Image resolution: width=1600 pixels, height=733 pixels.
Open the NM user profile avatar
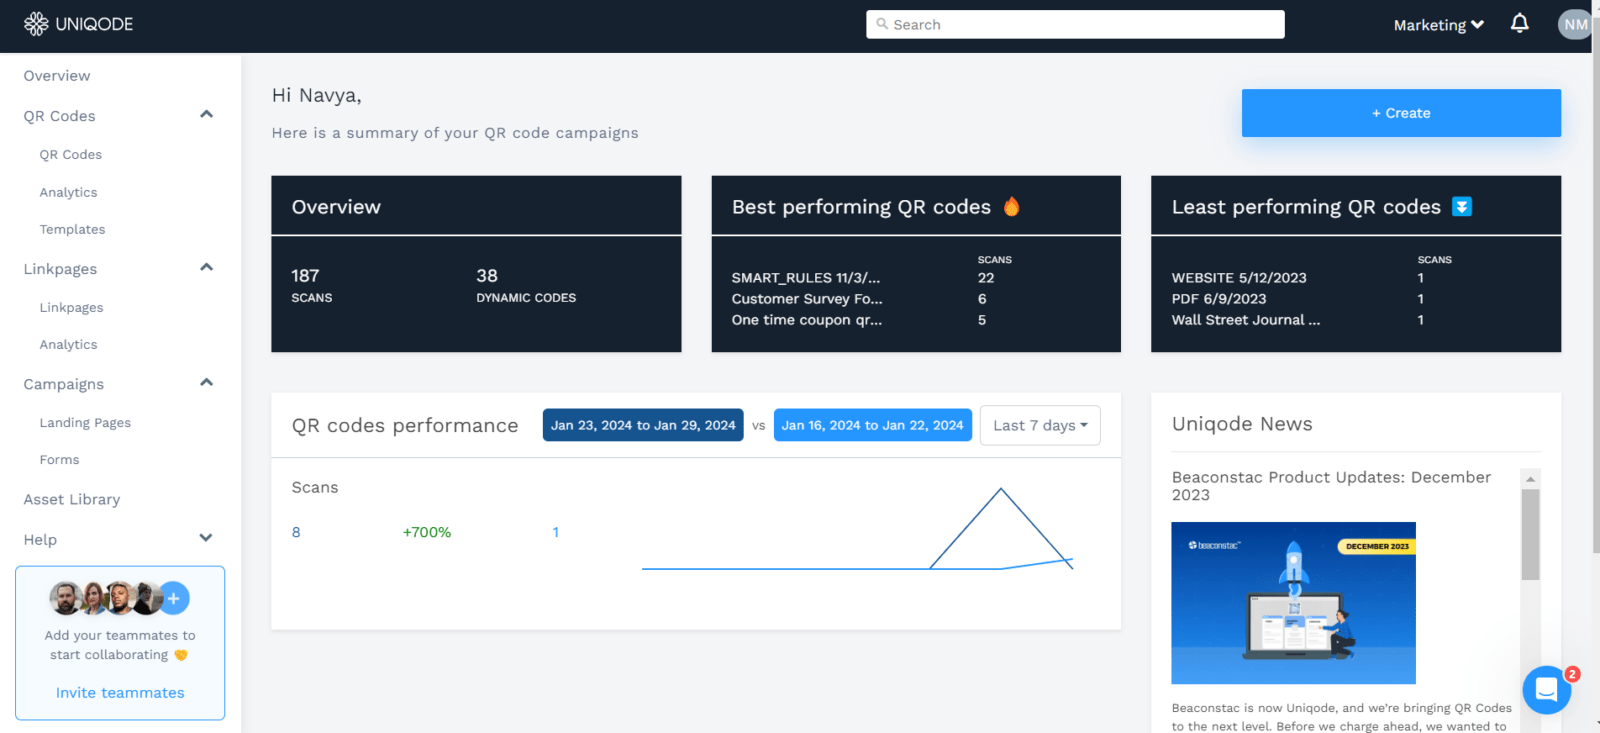click(x=1574, y=24)
